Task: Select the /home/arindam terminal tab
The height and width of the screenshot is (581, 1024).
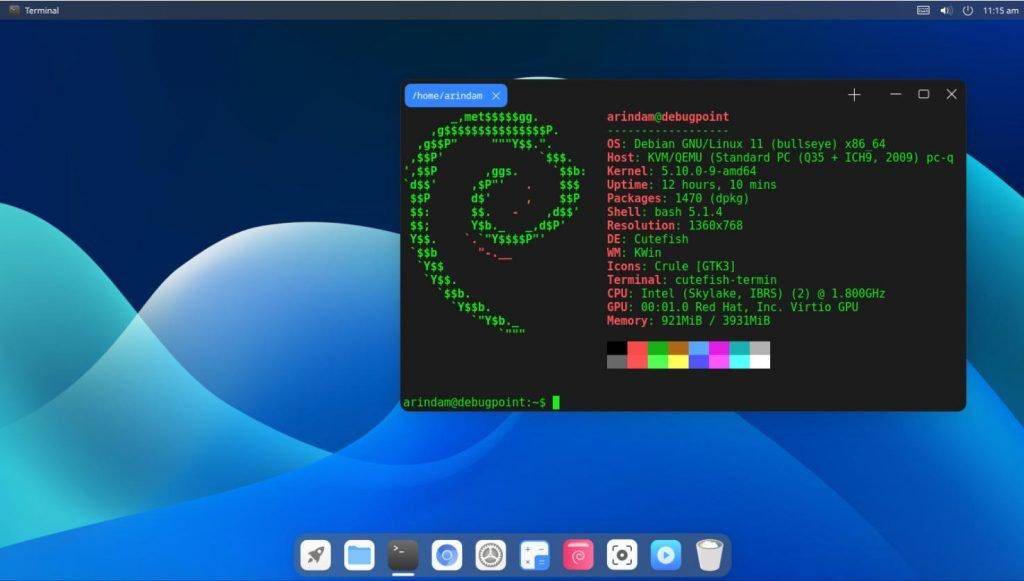Action: (x=447, y=95)
